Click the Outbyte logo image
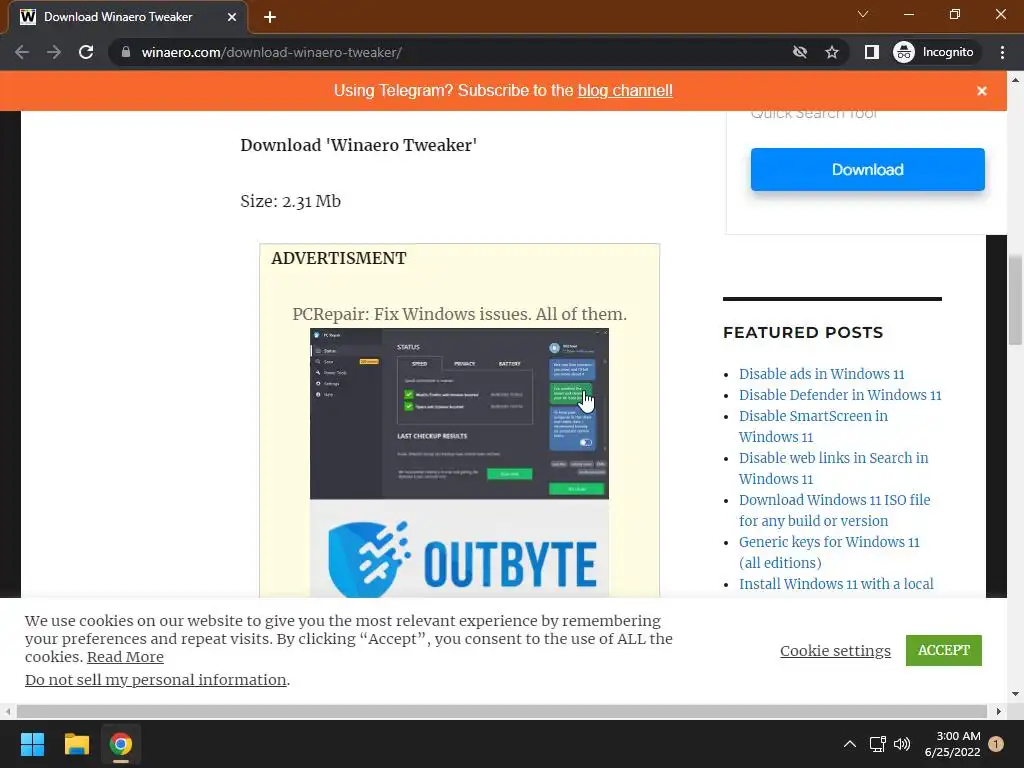 [x=459, y=549]
